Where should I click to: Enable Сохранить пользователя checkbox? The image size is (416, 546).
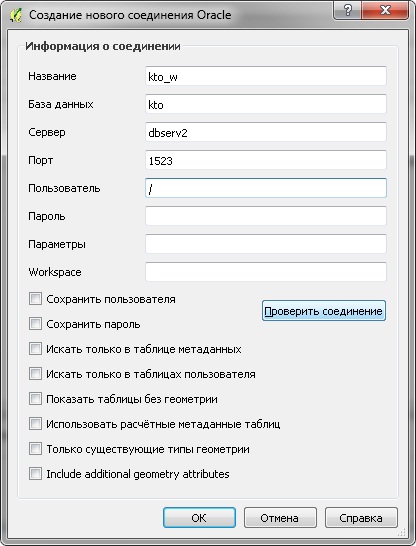tap(35, 299)
